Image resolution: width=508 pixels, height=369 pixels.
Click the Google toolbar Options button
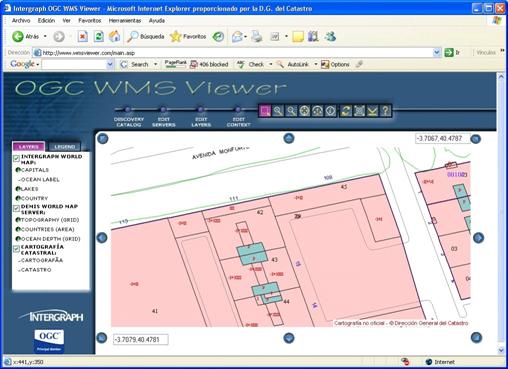pyautogui.click(x=335, y=64)
